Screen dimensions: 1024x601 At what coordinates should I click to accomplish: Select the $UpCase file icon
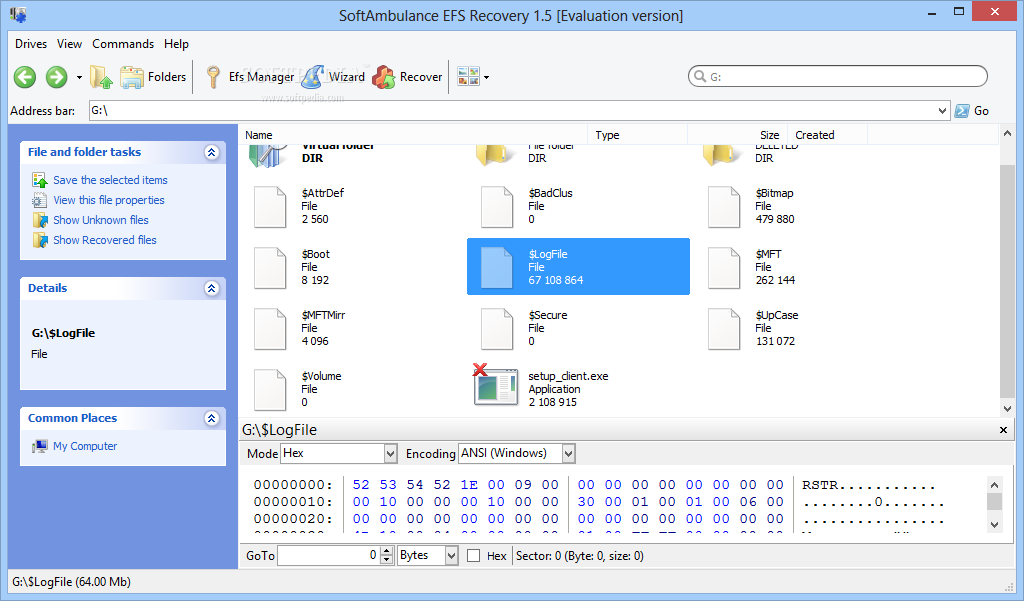point(724,329)
